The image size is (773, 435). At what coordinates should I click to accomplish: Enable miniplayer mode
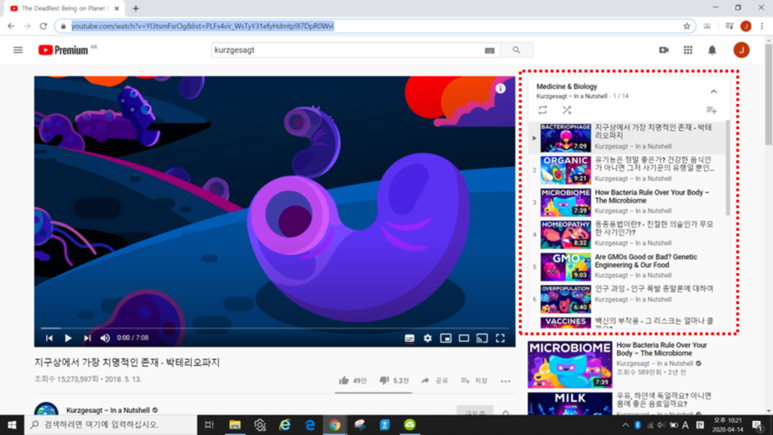point(446,338)
